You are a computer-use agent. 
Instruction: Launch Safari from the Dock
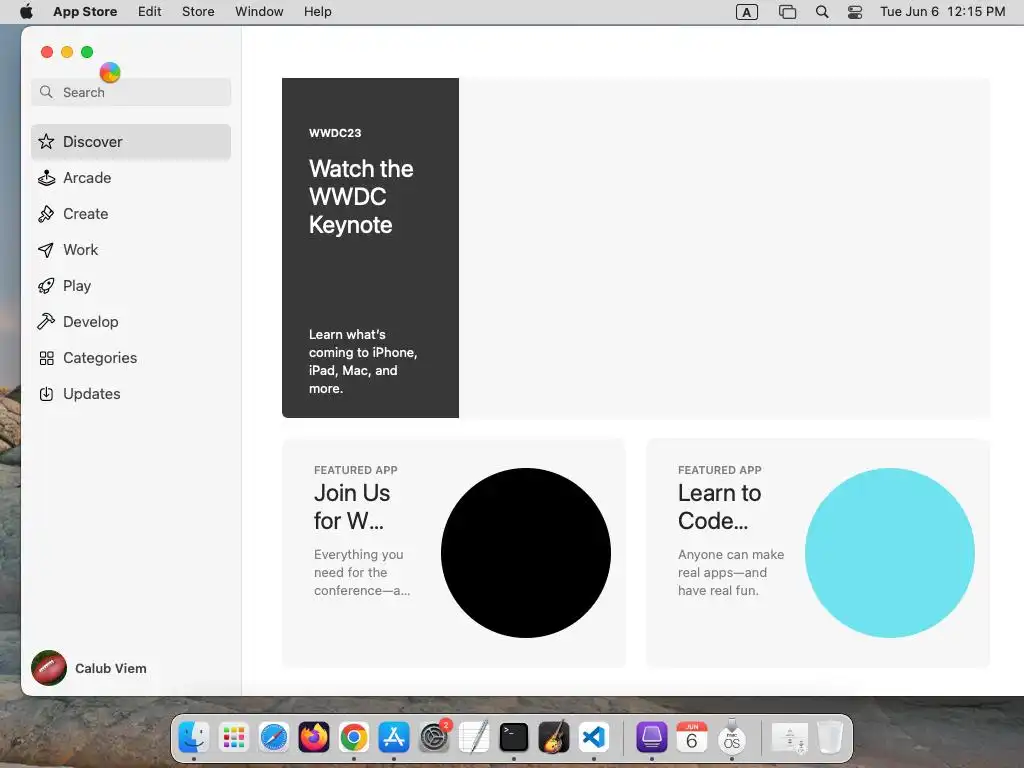point(274,737)
